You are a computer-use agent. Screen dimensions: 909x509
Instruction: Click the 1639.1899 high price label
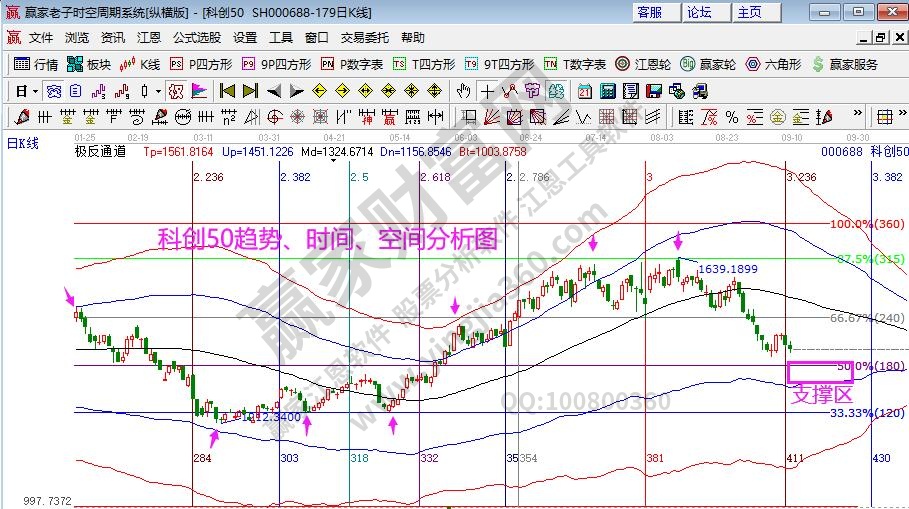coord(728,268)
